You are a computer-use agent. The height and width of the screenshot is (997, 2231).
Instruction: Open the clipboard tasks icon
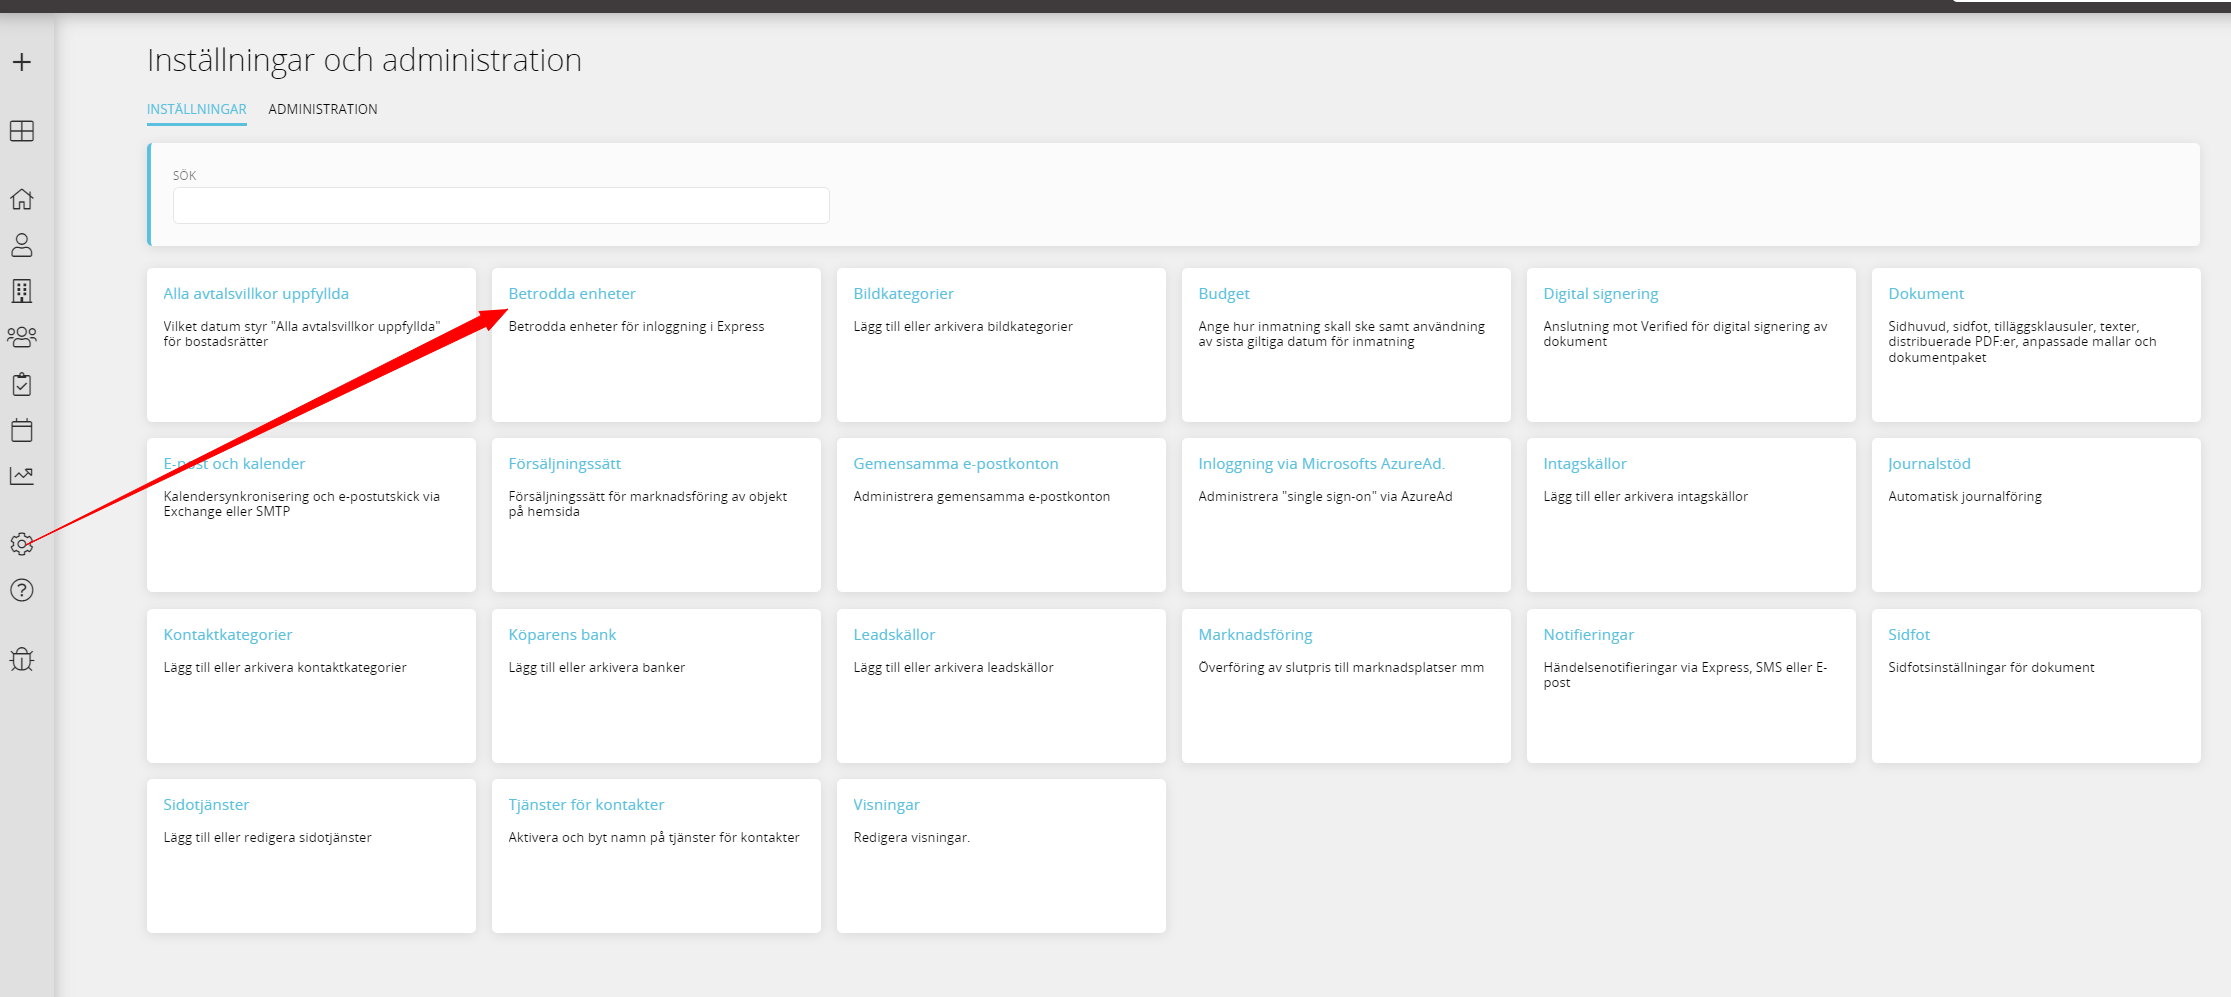pyautogui.click(x=22, y=384)
